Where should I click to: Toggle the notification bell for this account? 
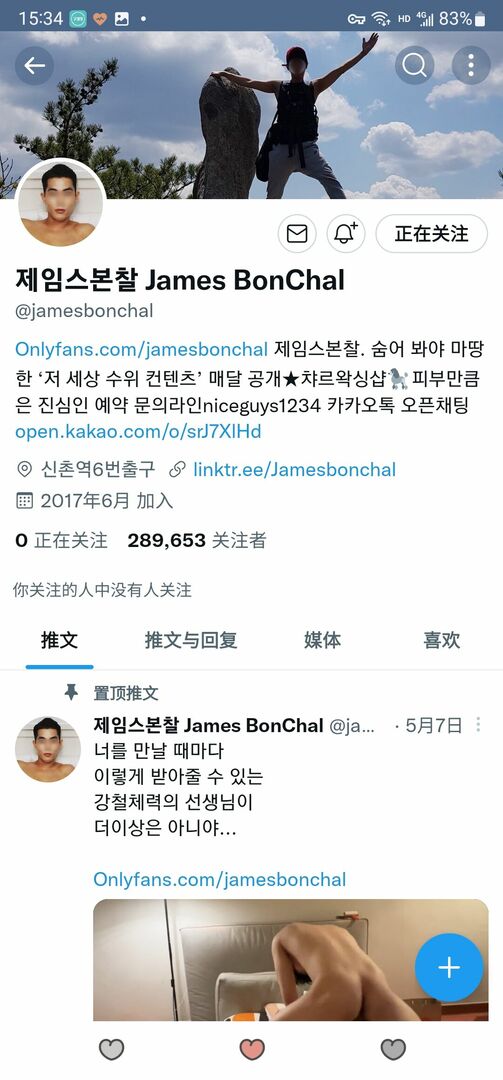pos(346,234)
